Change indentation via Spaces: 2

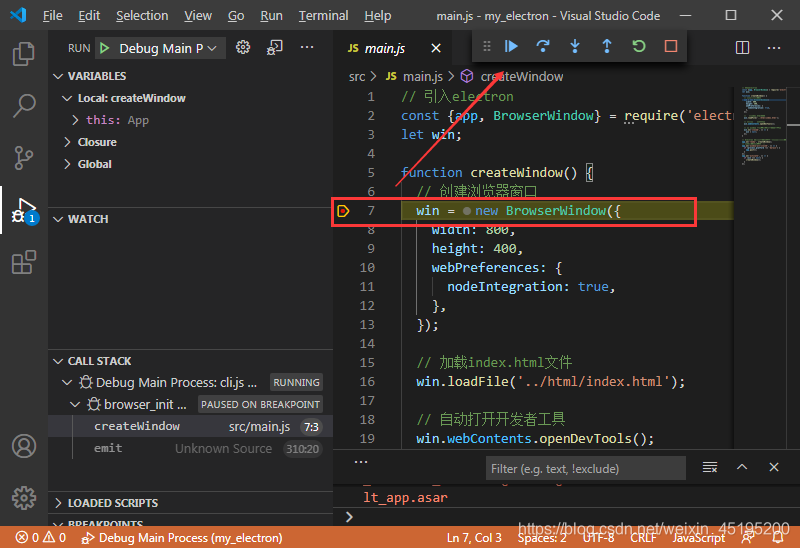(542, 538)
